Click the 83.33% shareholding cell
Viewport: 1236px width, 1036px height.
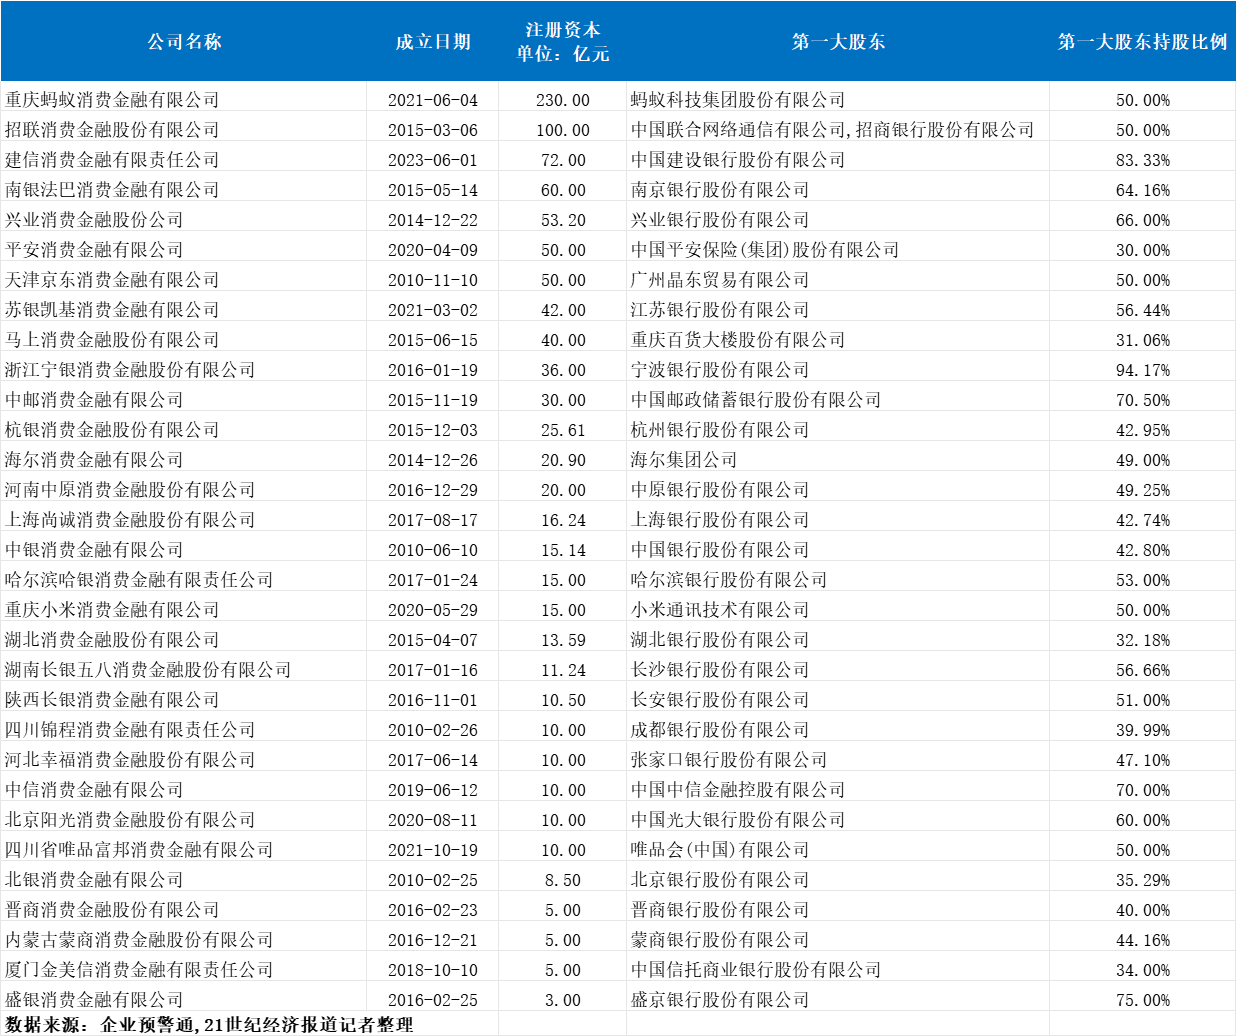tap(1142, 160)
